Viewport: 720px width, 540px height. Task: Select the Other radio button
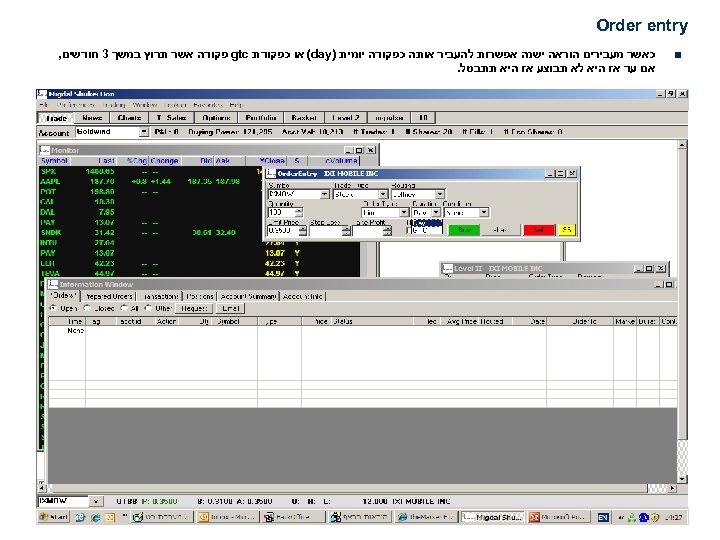click(148, 308)
